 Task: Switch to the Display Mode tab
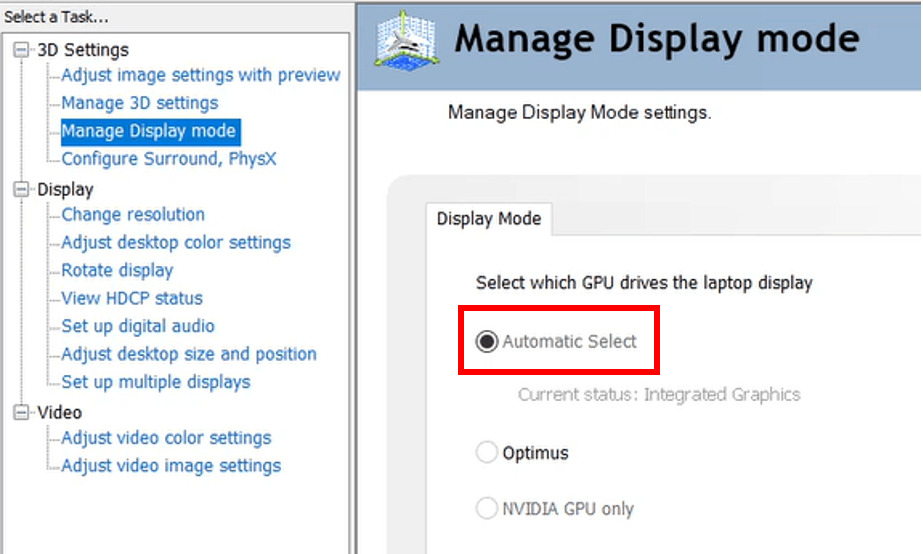489,219
